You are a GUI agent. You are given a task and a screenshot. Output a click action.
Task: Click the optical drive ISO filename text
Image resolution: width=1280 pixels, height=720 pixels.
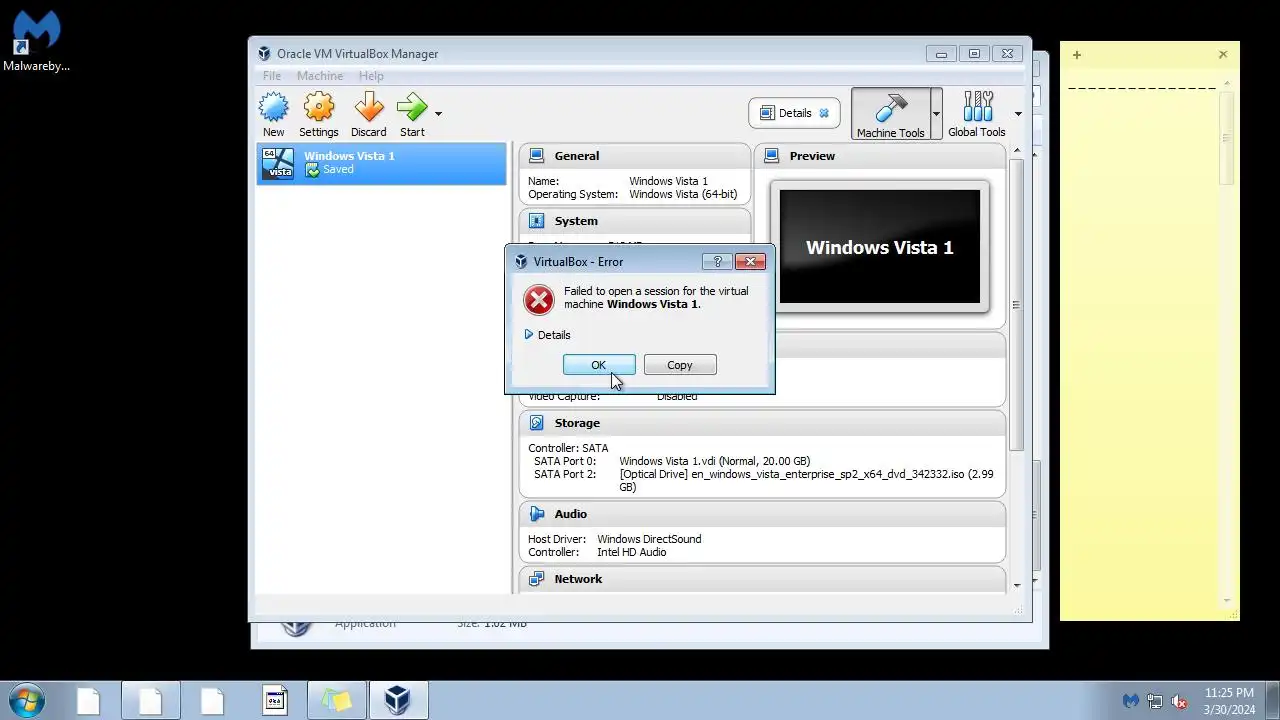click(x=806, y=481)
